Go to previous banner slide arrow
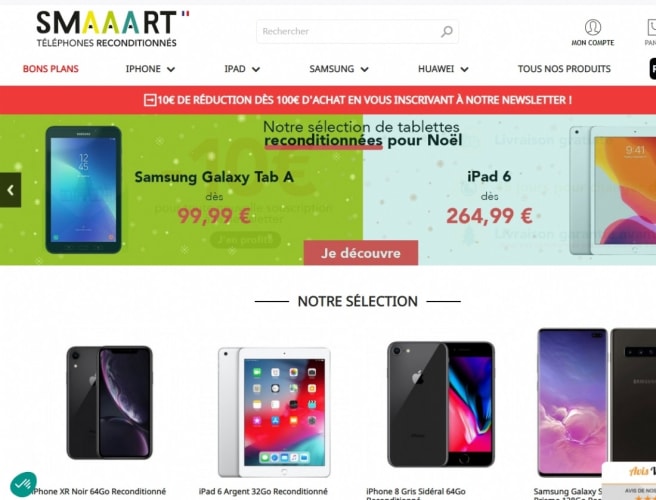The height and width of the screenshot is (500, 656). (x=10, y=190)
